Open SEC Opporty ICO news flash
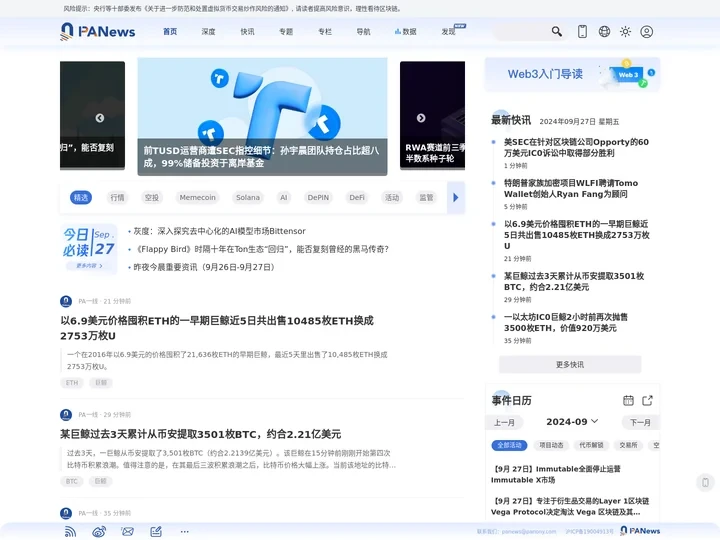 coord(576,147)
